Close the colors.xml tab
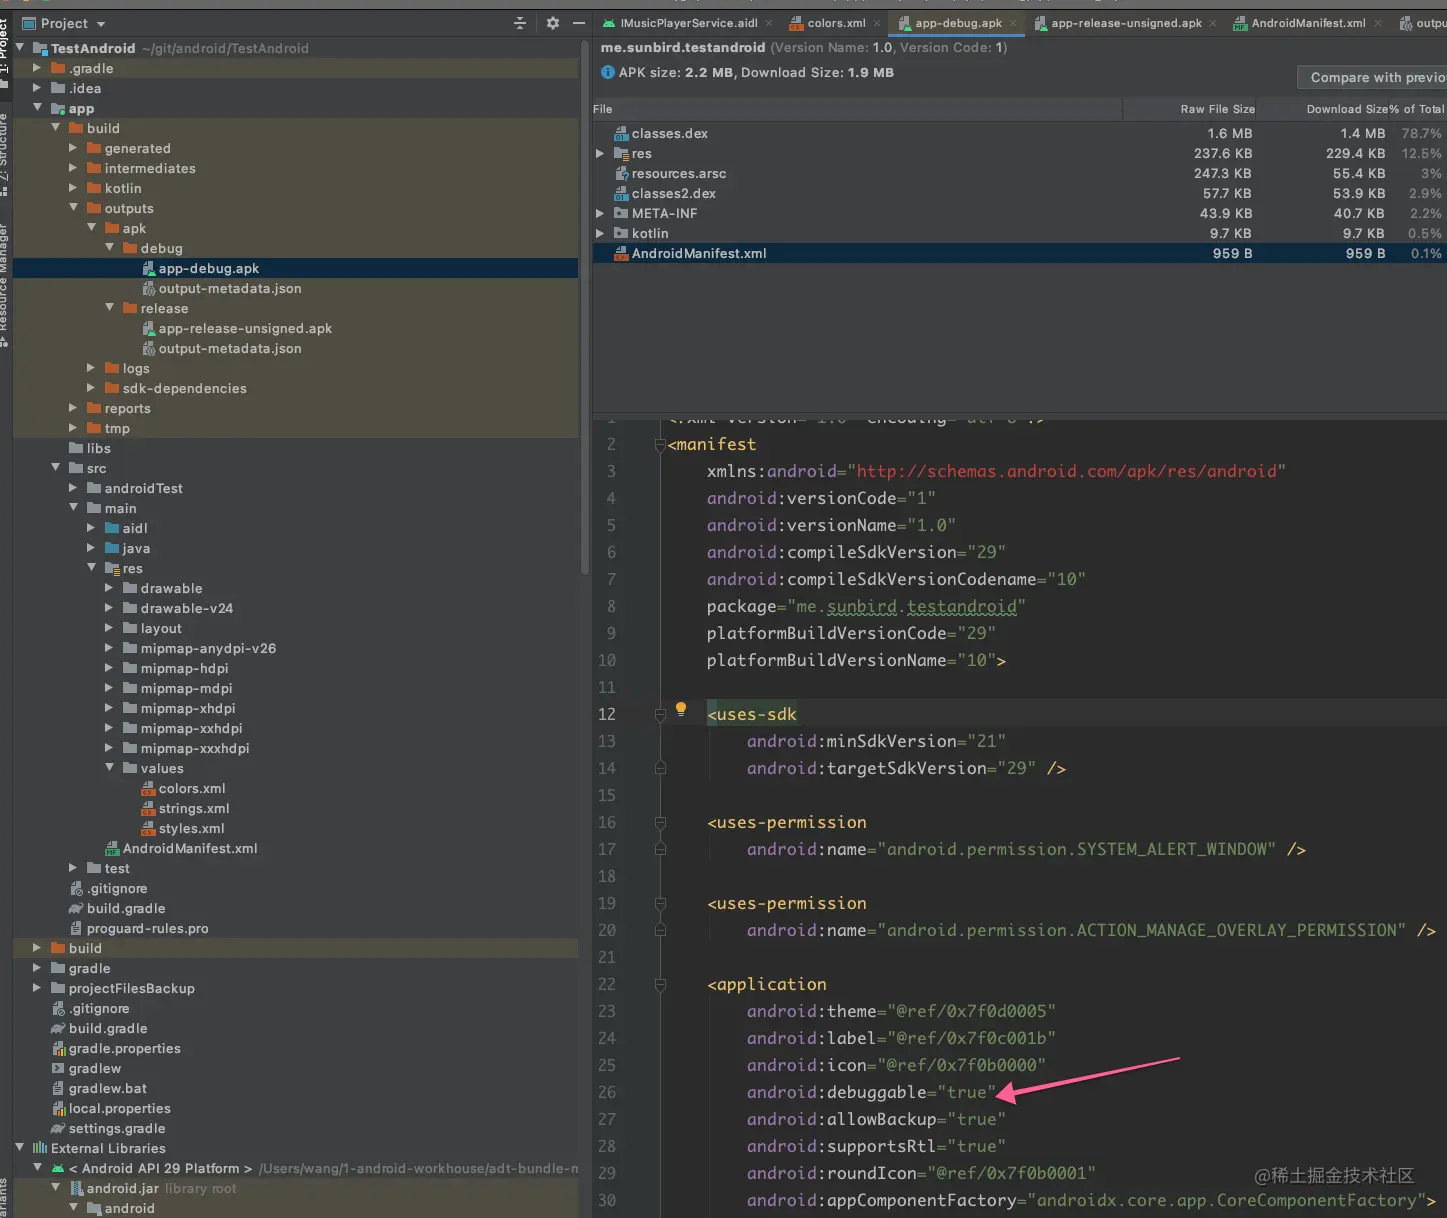The height and width of the screenshot is (1218, 1447). pos(877,23)
